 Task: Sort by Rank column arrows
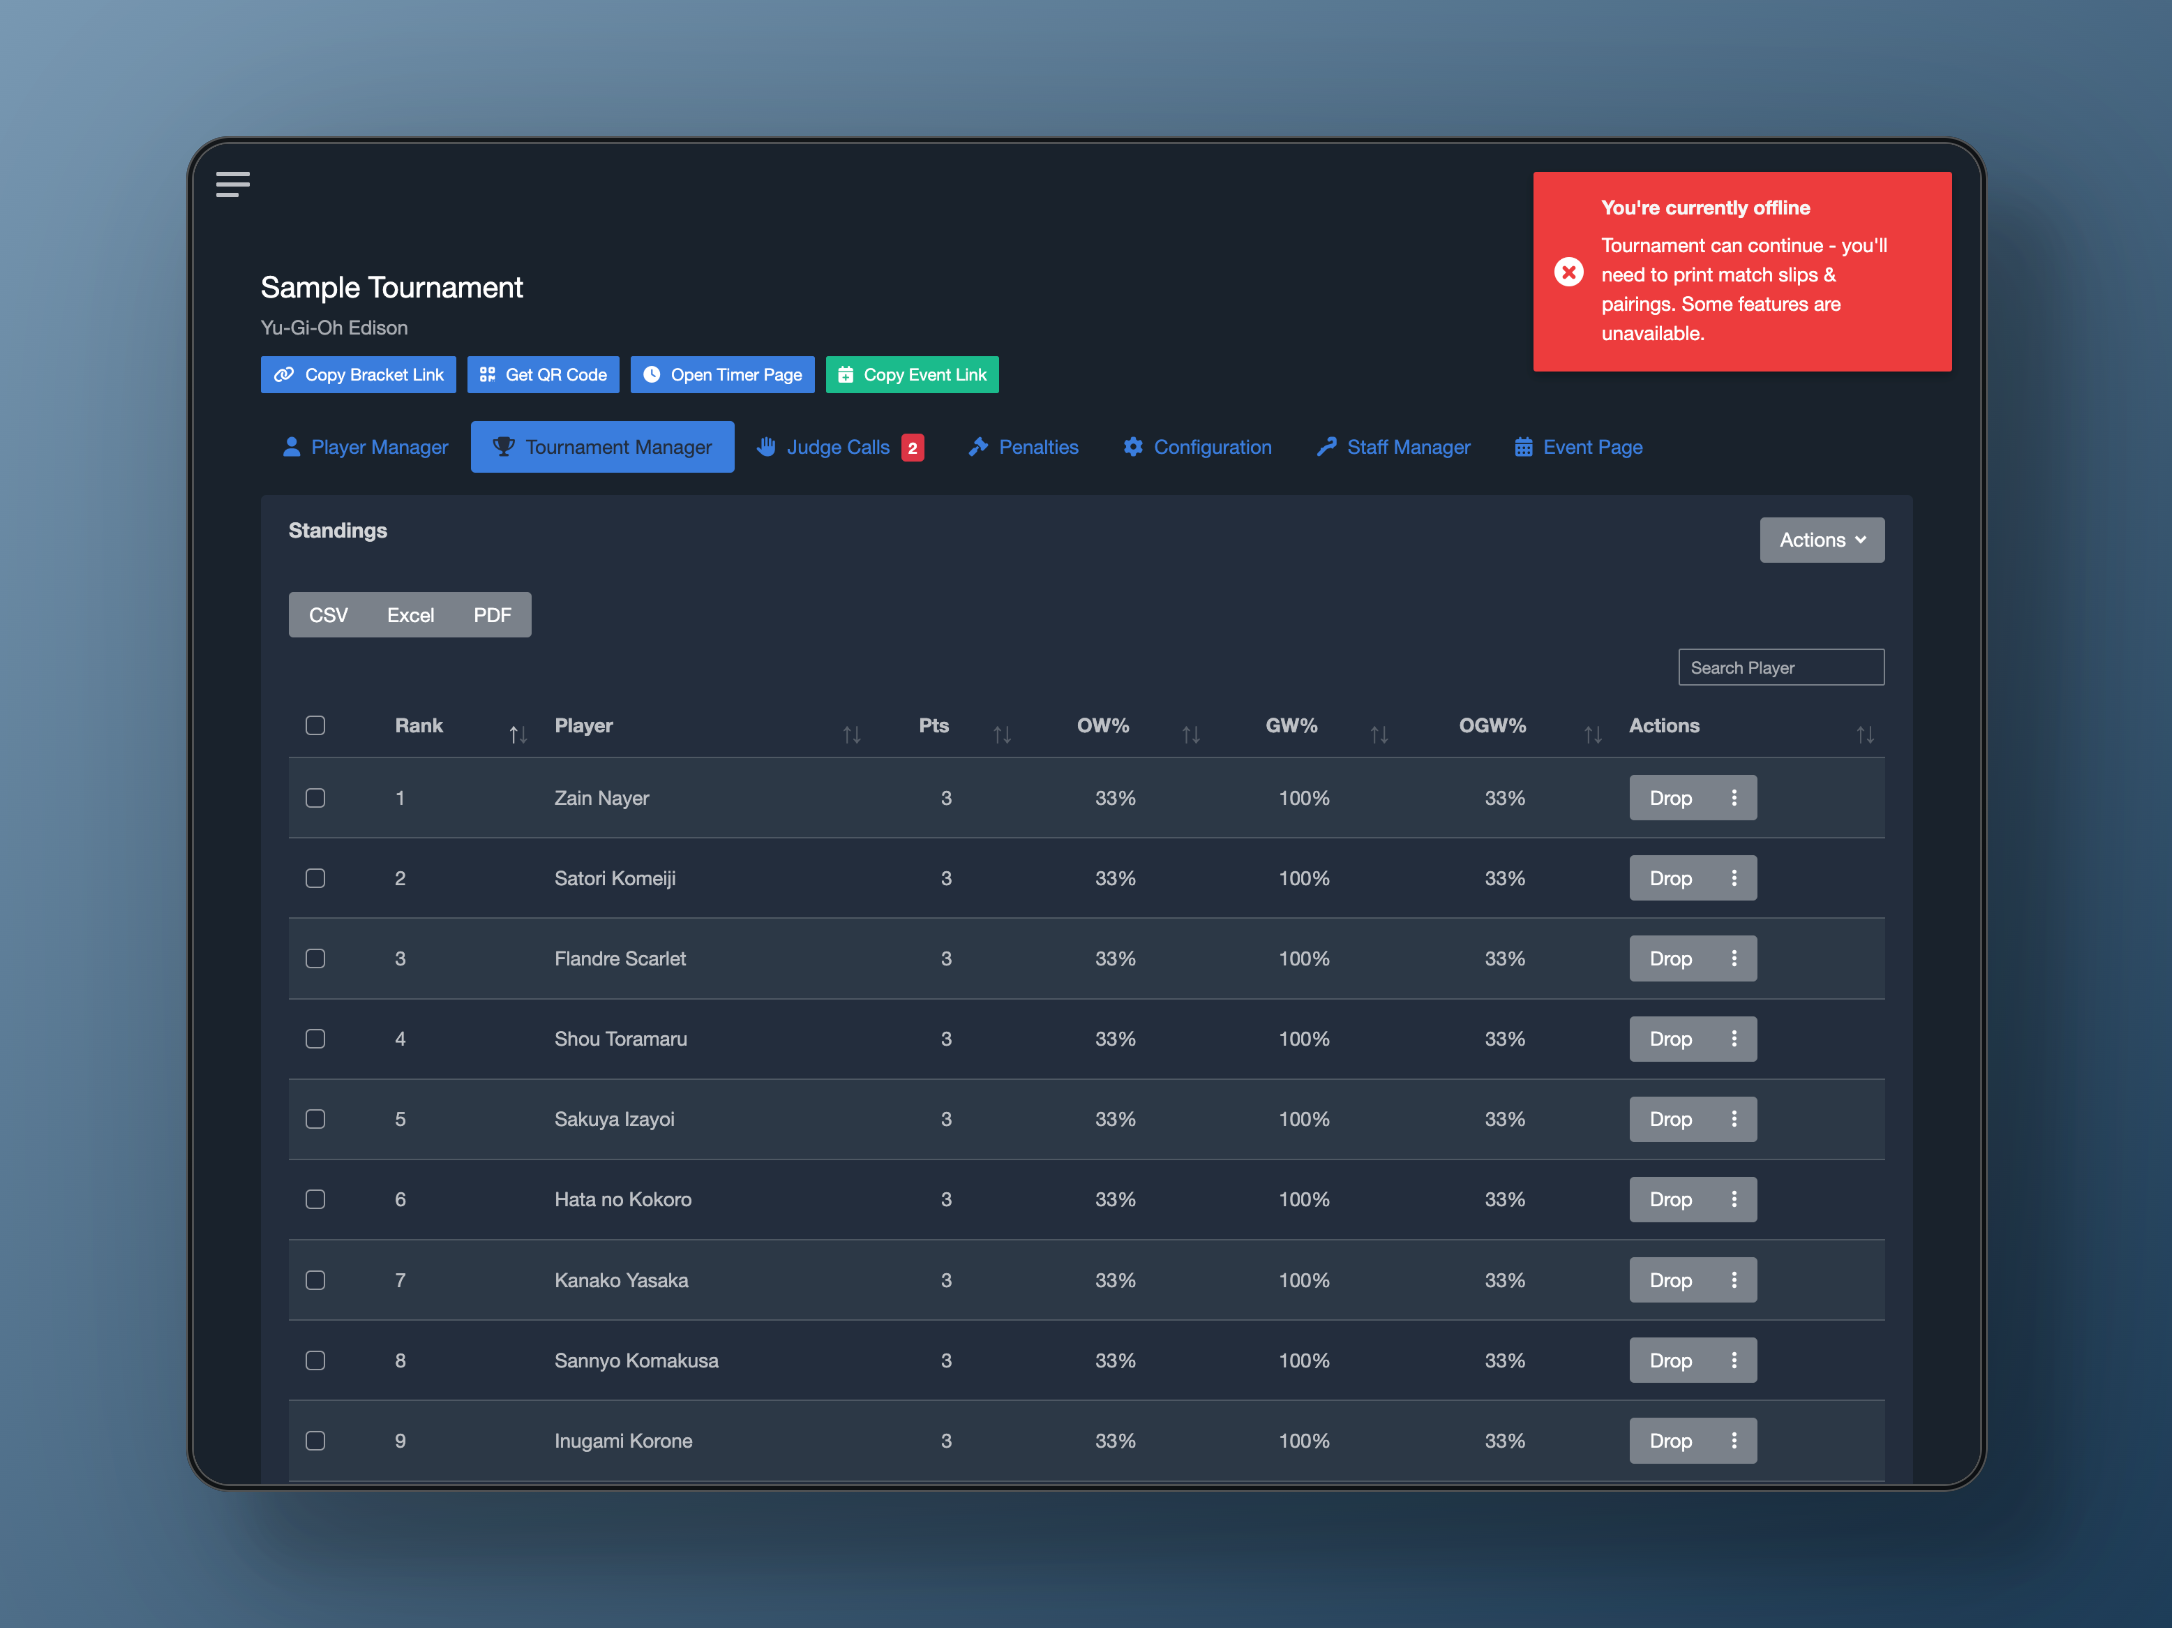point(517,735)
